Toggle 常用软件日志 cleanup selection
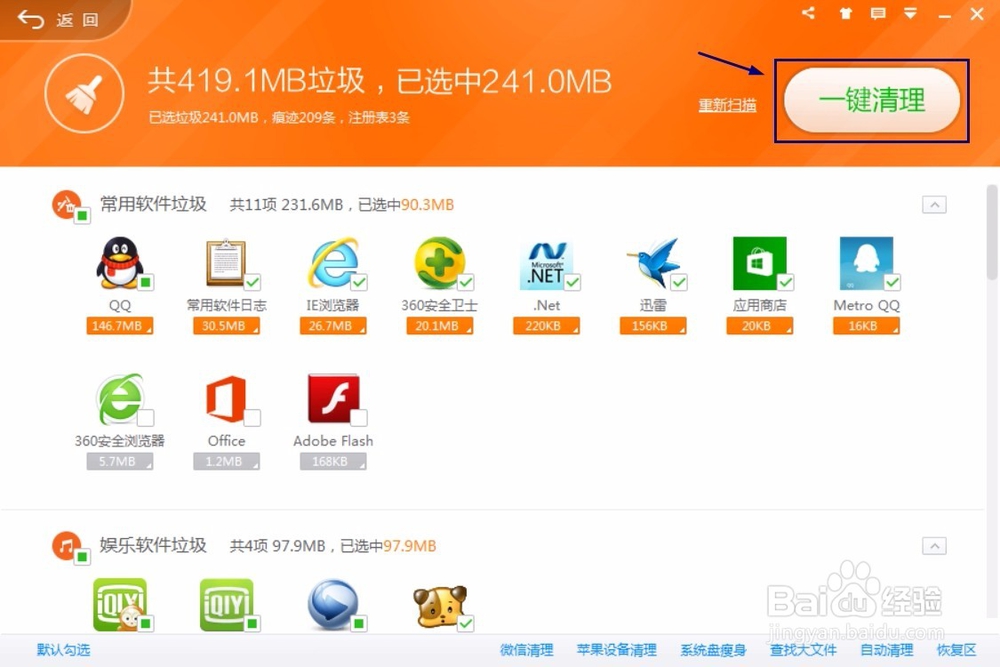The width and height of the screenshot is (1000, 667). click(227, 263)
